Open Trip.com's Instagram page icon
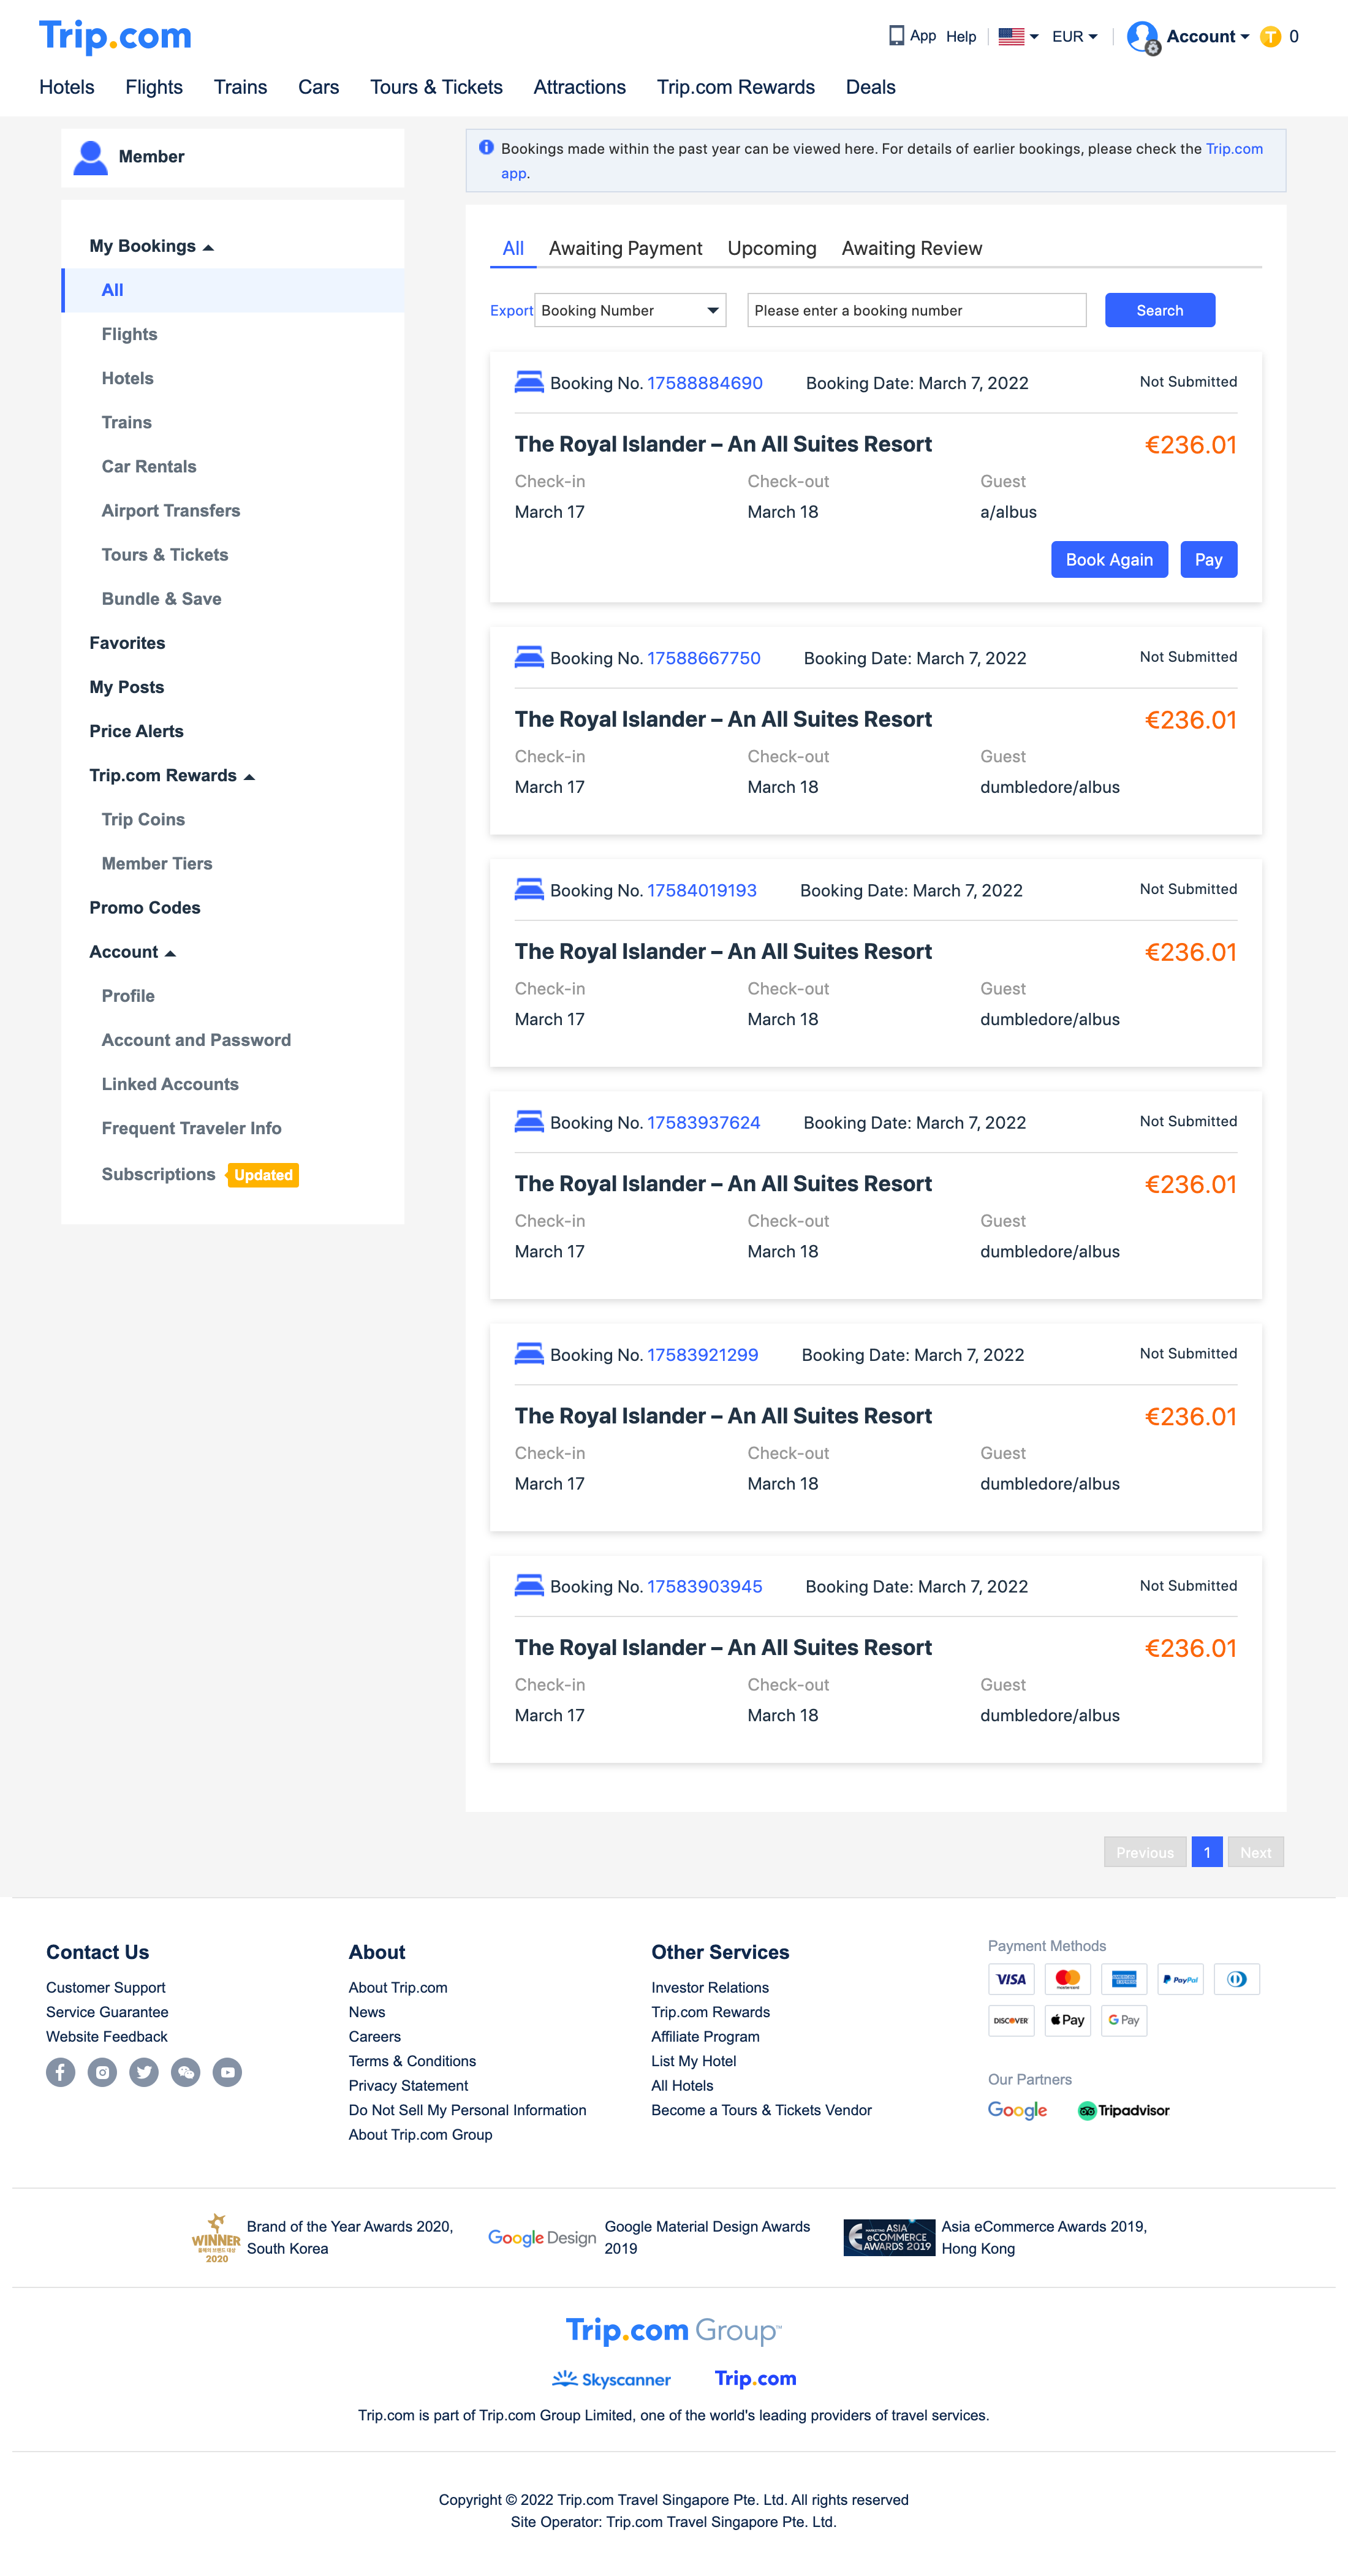This screenshot has width=1348, height=2576. [x=102, y=2072]
